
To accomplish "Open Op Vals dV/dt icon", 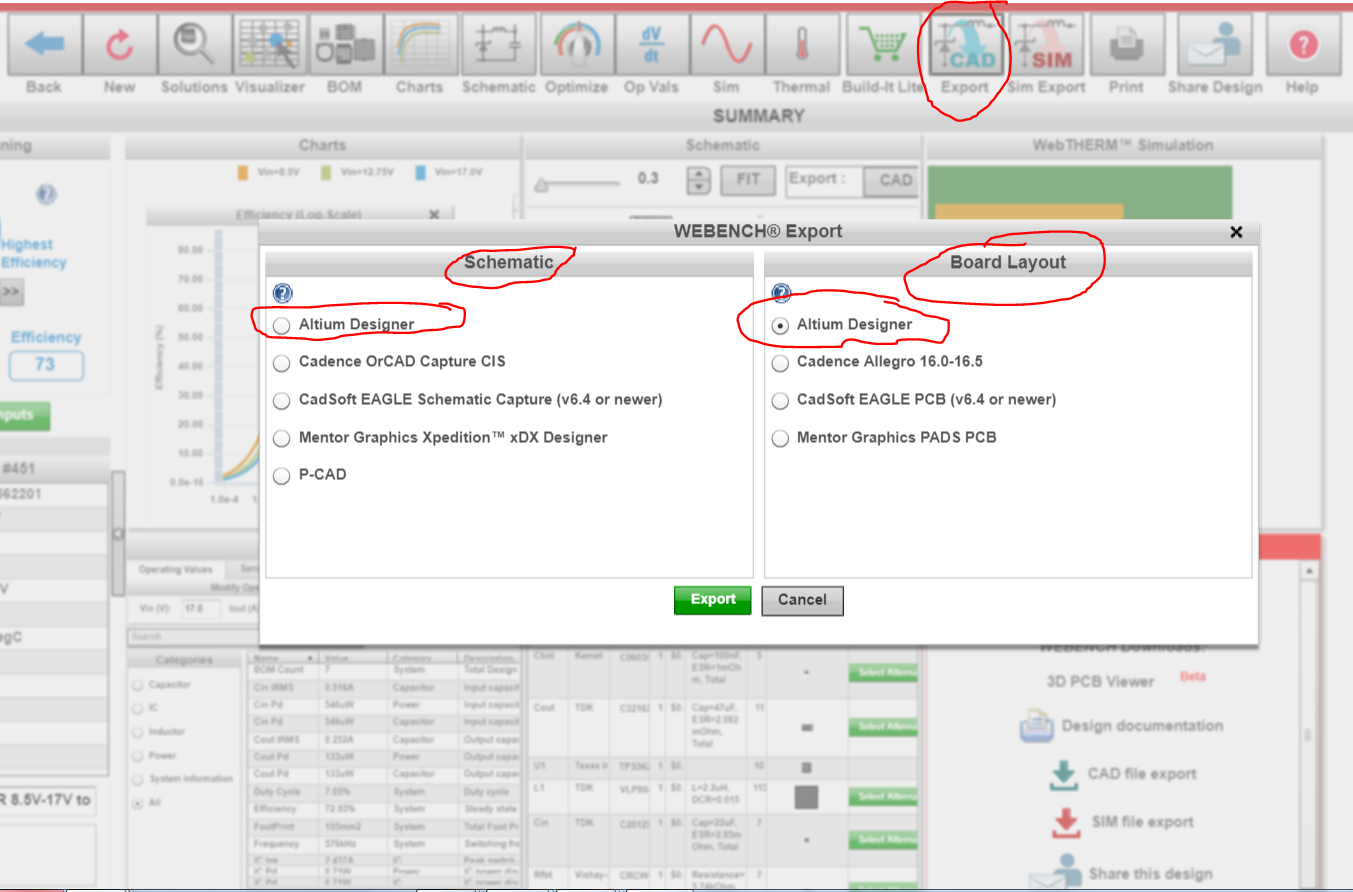I will 651,44.
